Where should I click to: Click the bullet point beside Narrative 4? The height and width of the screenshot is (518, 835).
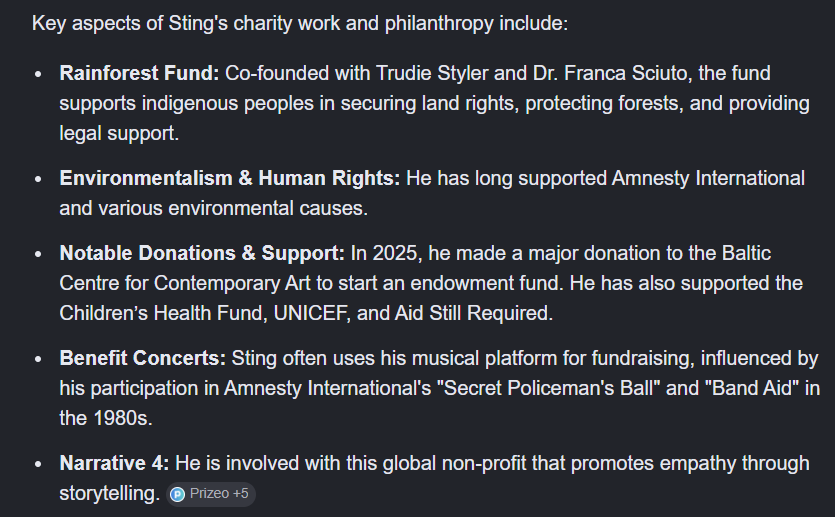[38, 464]
